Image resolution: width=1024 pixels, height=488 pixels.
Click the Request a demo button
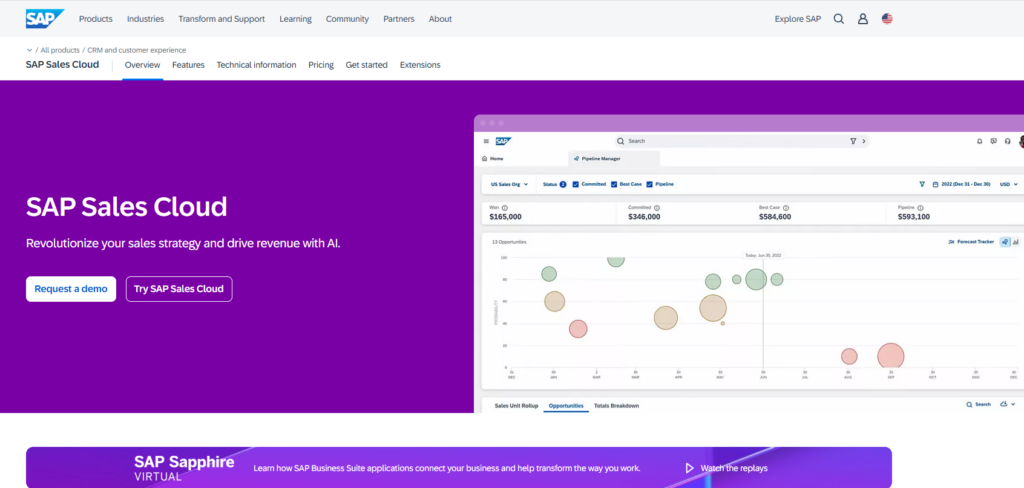(x=71, y=289)
